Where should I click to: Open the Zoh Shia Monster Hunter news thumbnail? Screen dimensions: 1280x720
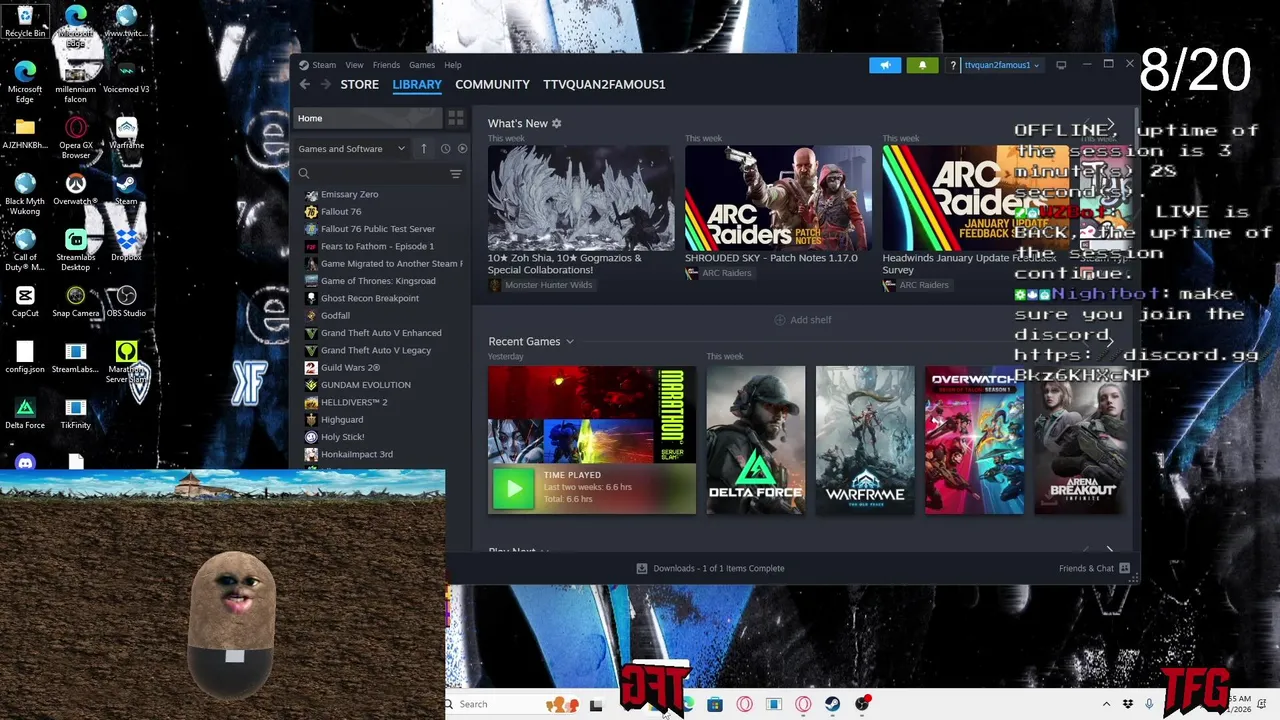pyautogui.click(x=581, y=198)
